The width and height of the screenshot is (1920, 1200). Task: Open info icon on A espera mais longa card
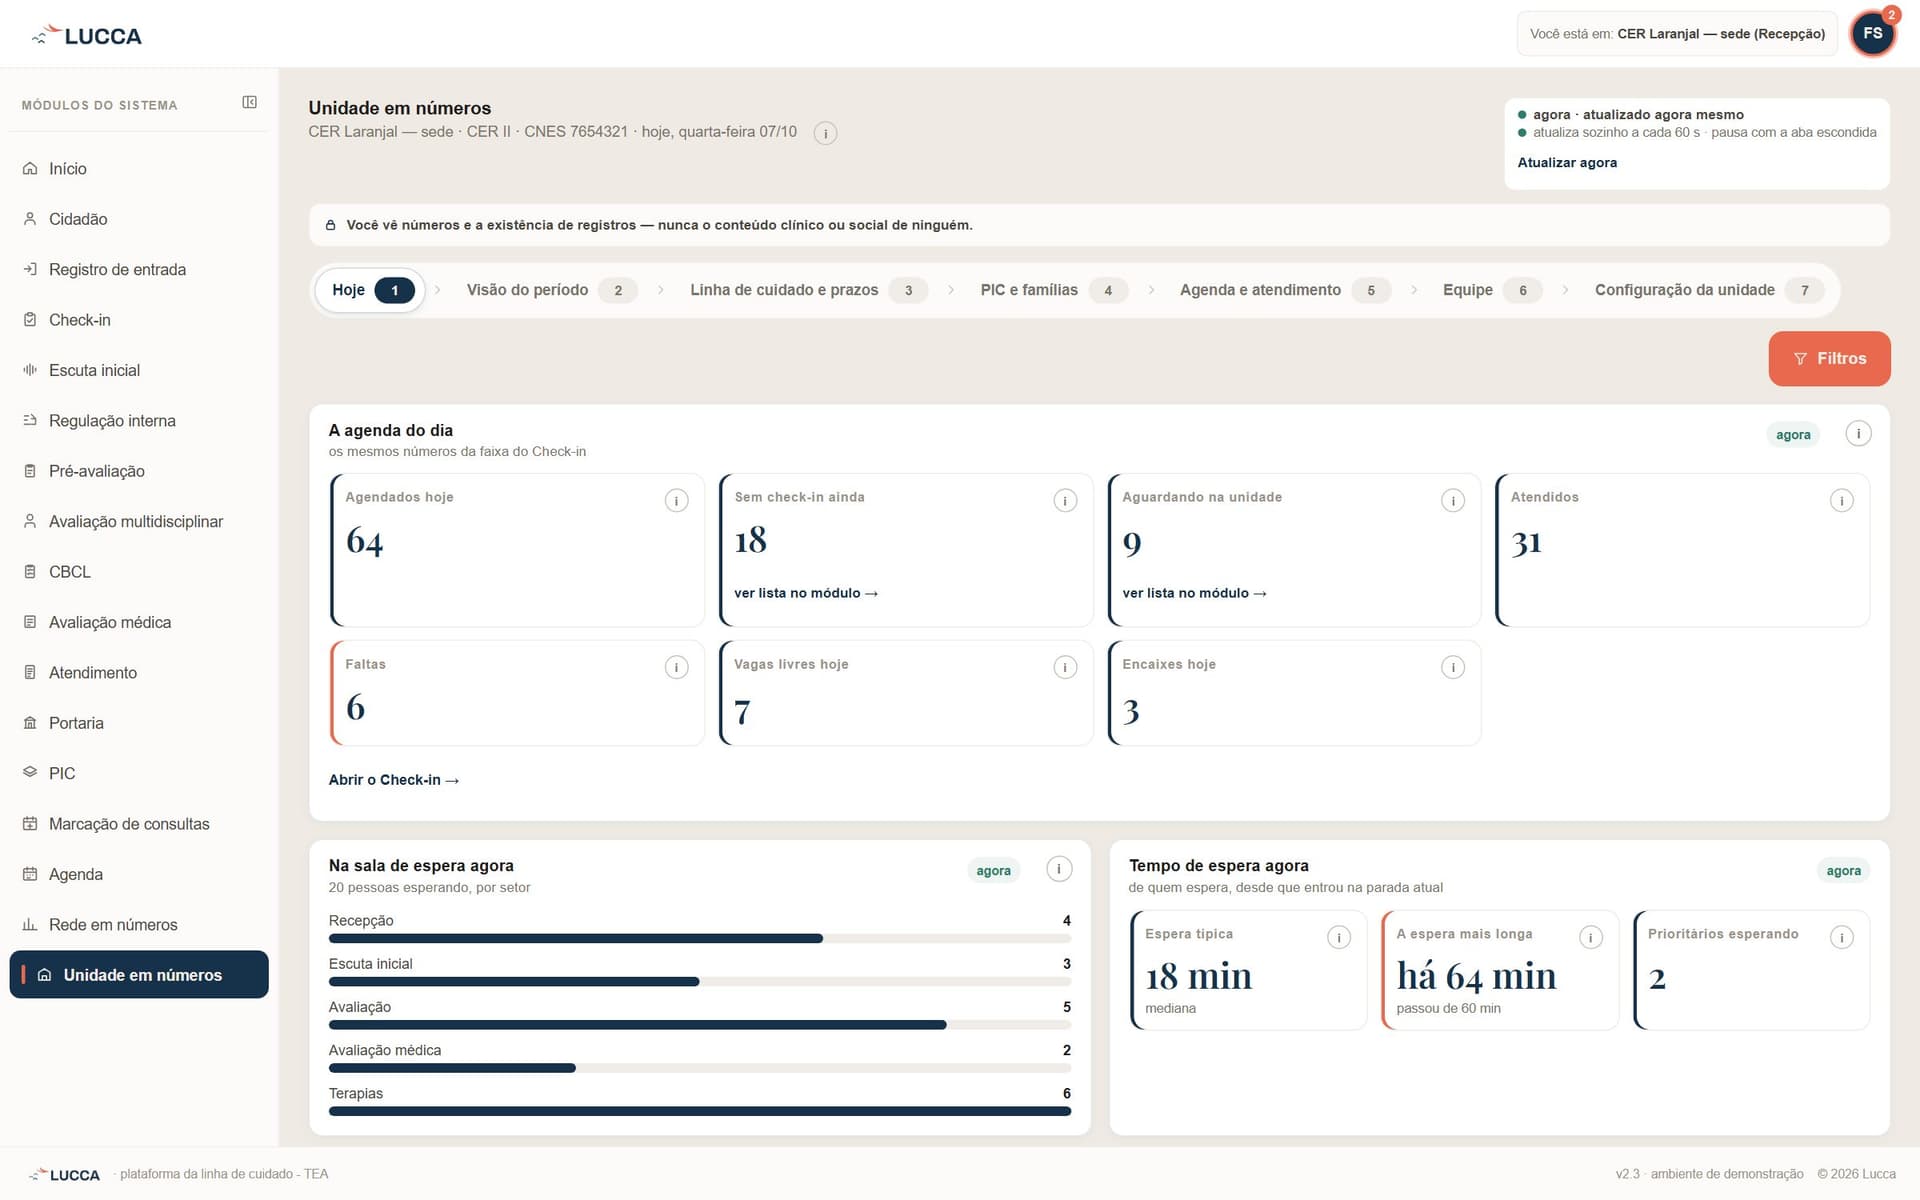(x=1591, y=937)
